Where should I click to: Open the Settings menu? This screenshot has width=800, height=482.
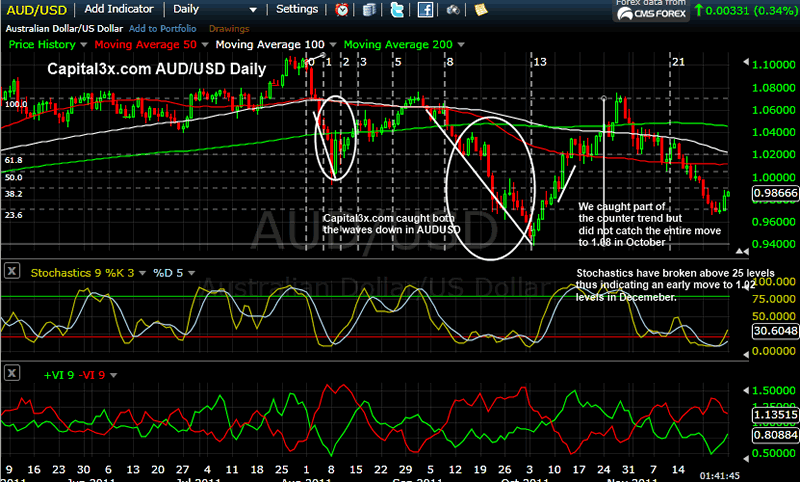(297, 9)
